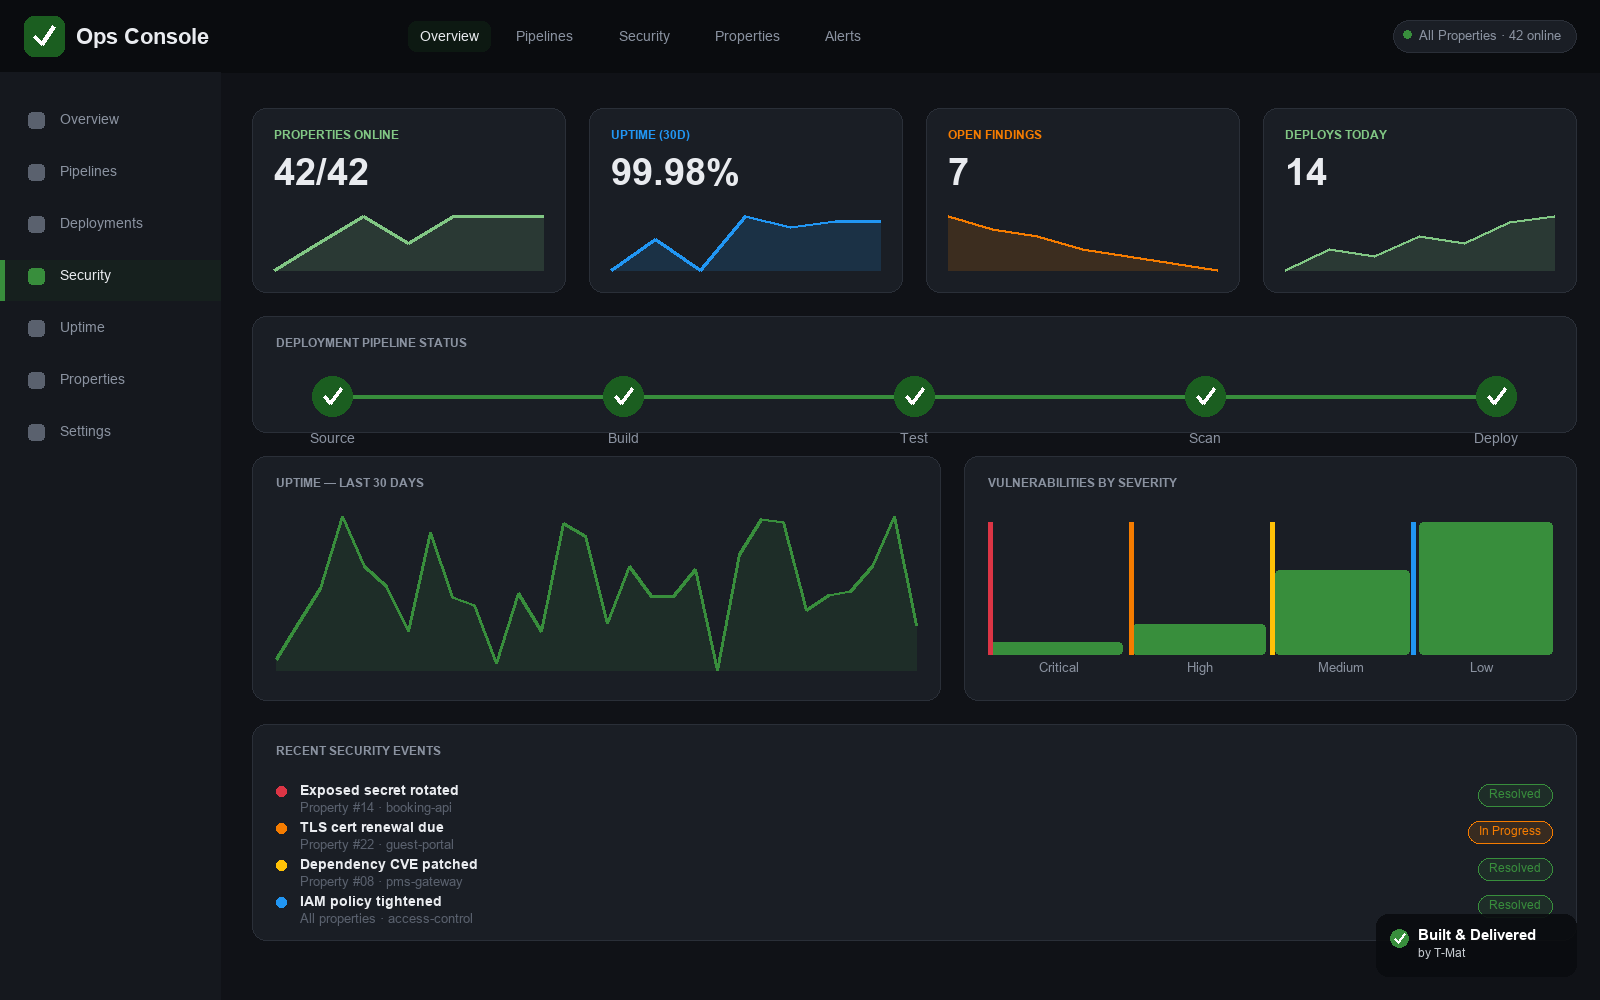Image resolution: width=1600 pixels, height=1000 pixels.
Task: Open the Uptime 99.98% card
Action: point(746,200)
